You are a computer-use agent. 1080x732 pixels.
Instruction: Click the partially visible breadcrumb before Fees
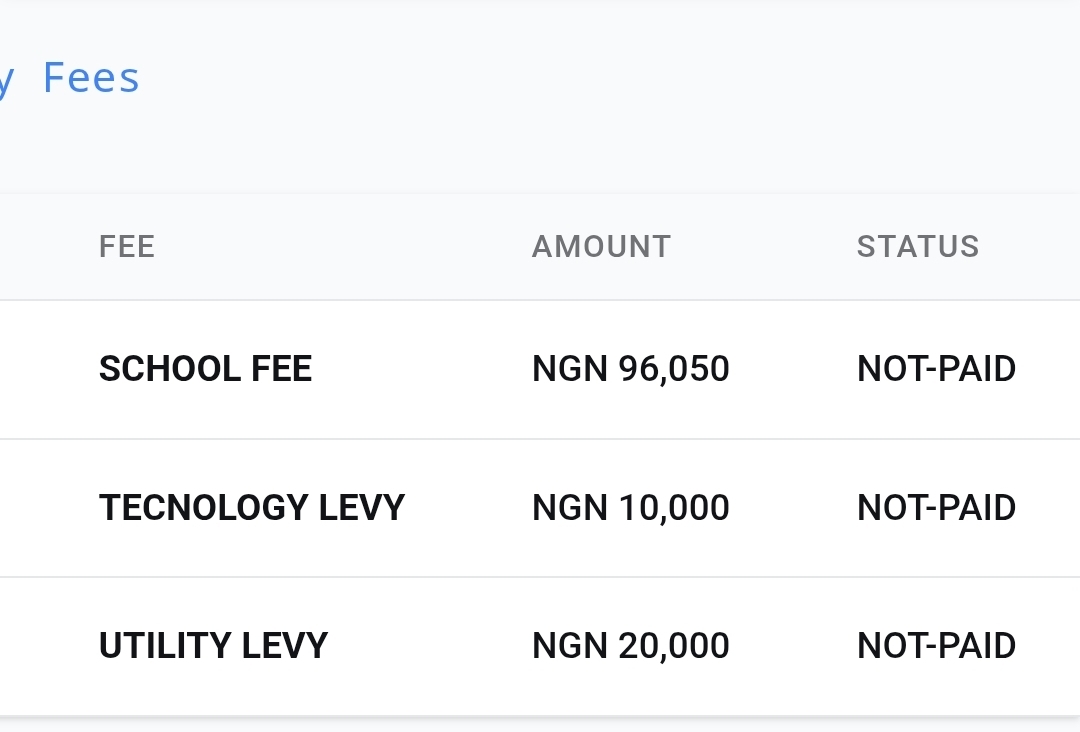click(x=6, y=80)
